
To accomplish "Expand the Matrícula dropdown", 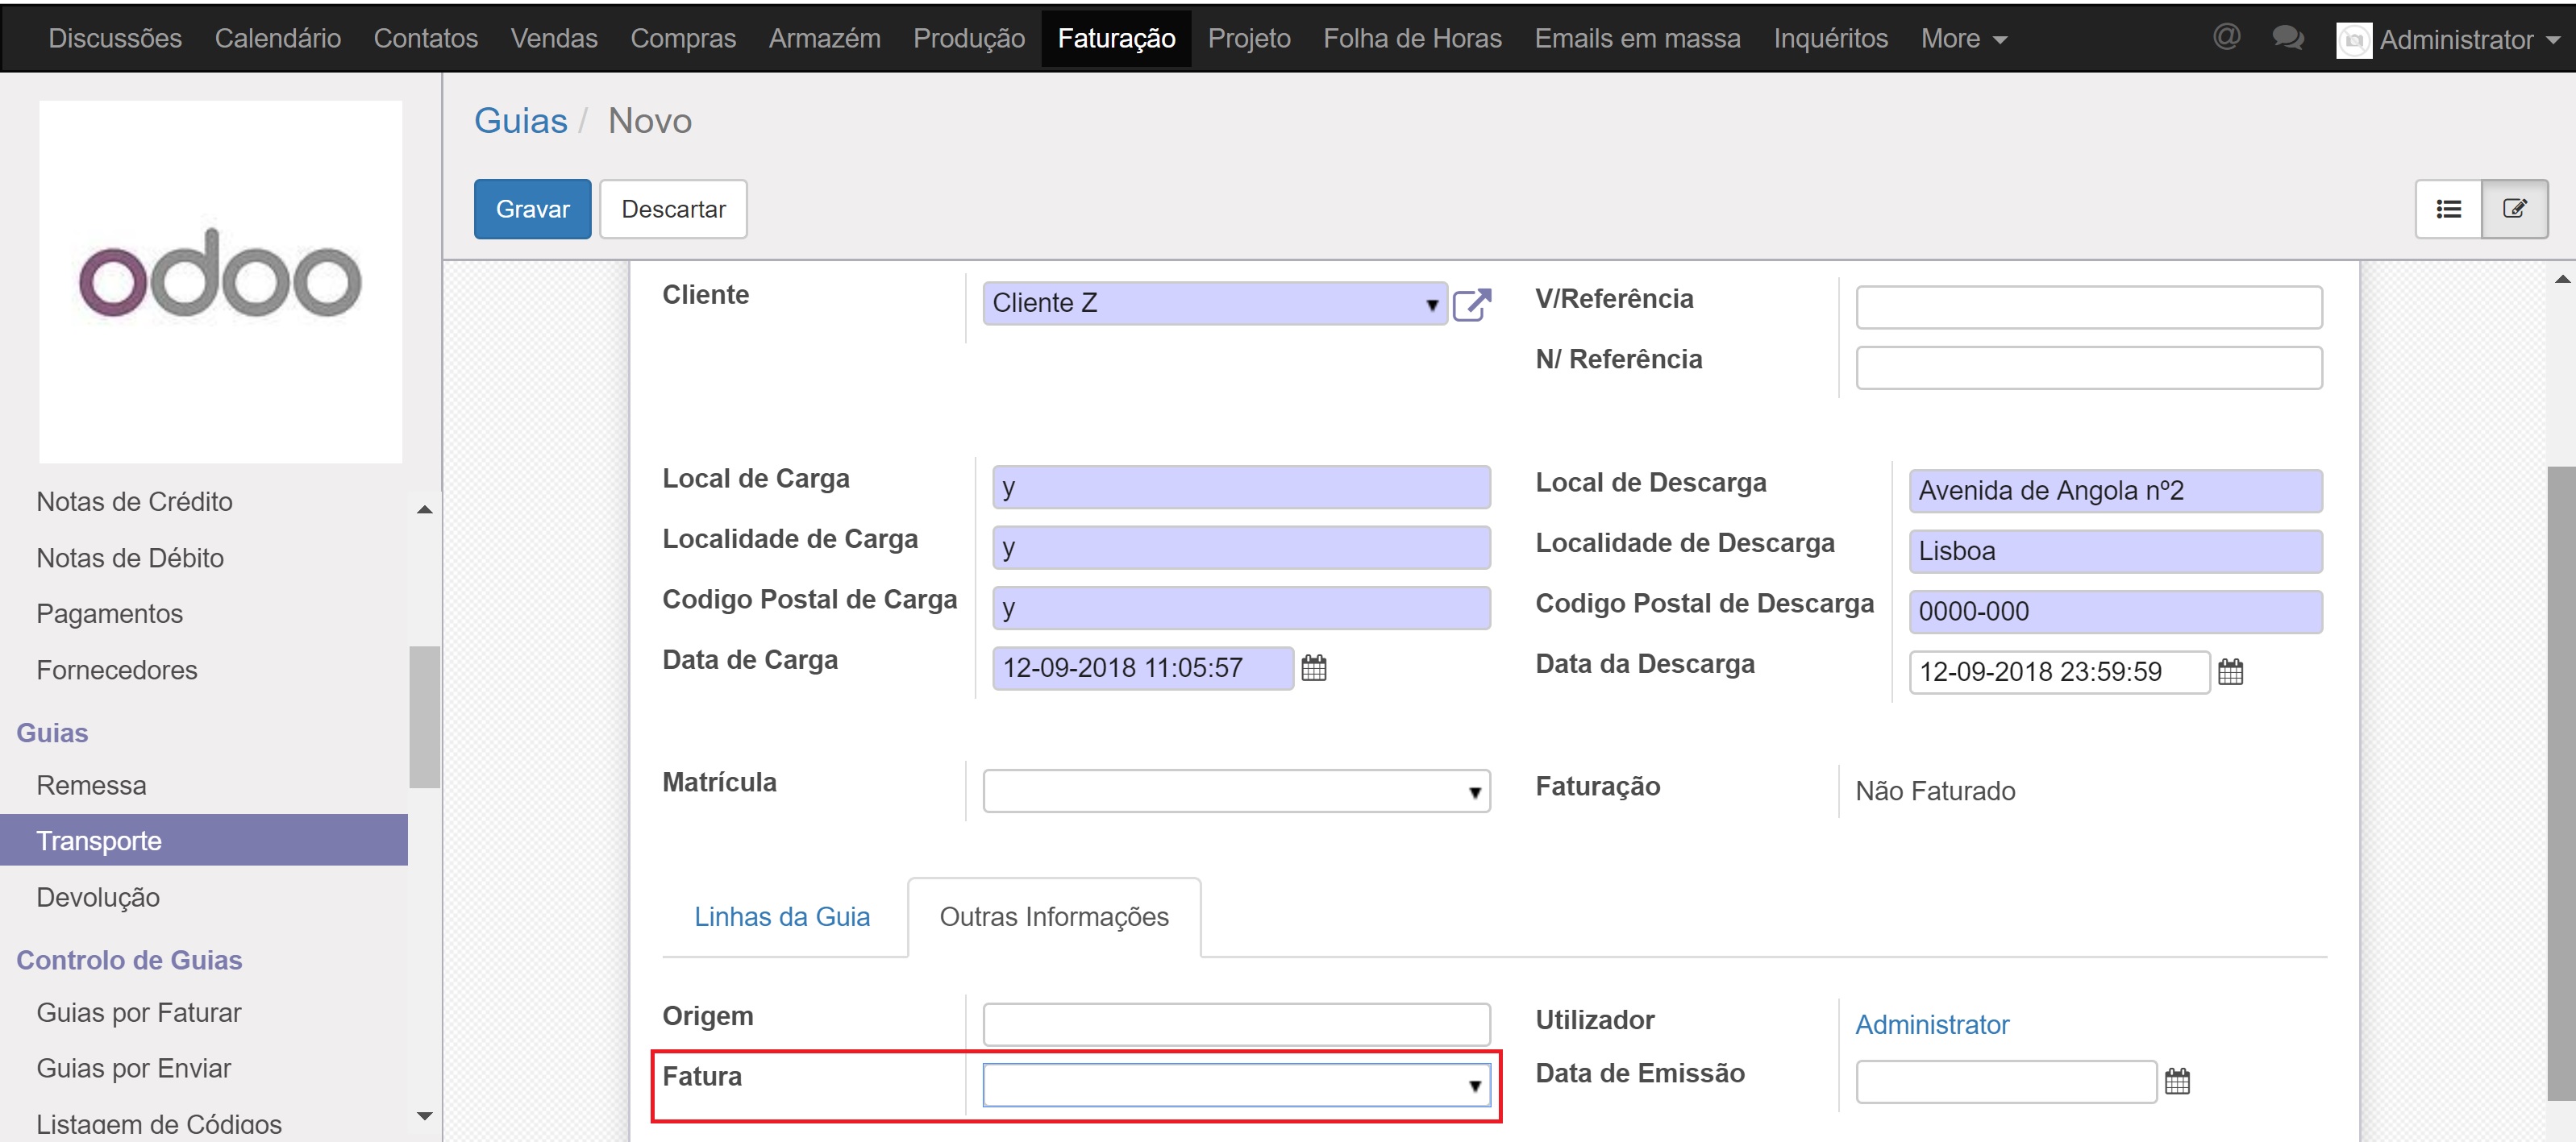I will click(x=1474, y=792).
